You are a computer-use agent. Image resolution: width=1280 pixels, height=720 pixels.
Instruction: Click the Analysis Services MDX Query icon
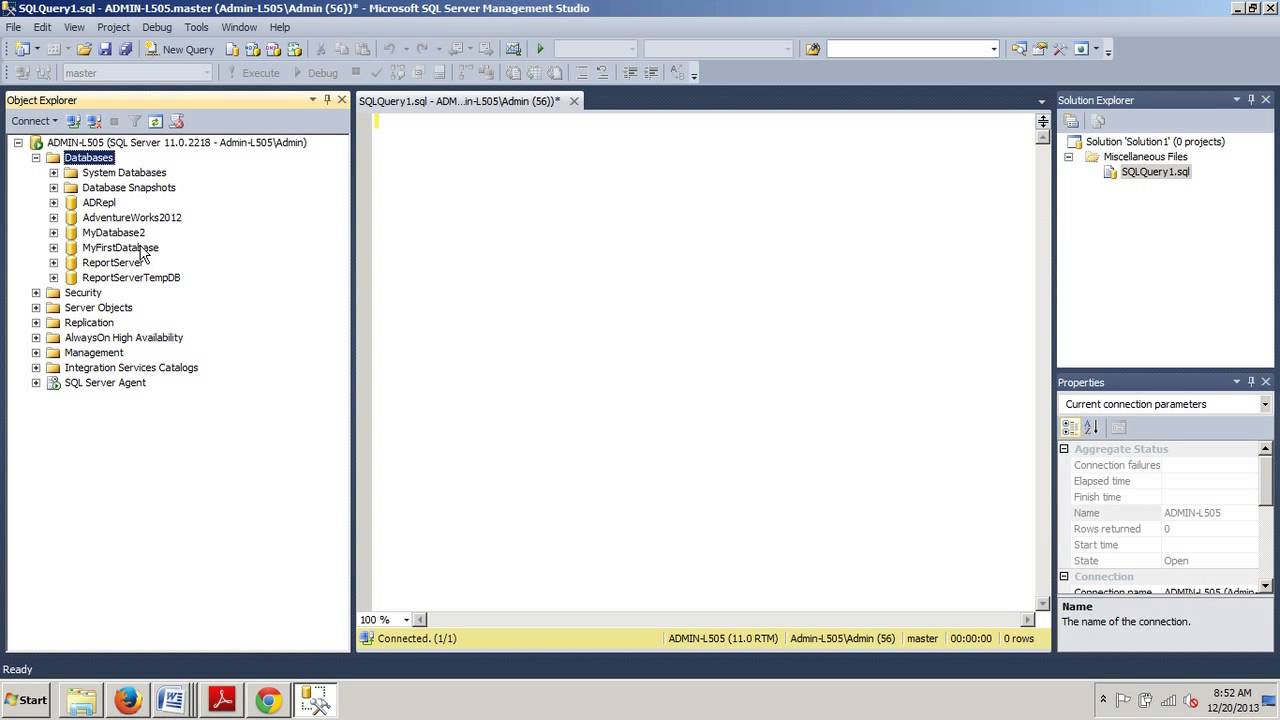coord(253,49)
